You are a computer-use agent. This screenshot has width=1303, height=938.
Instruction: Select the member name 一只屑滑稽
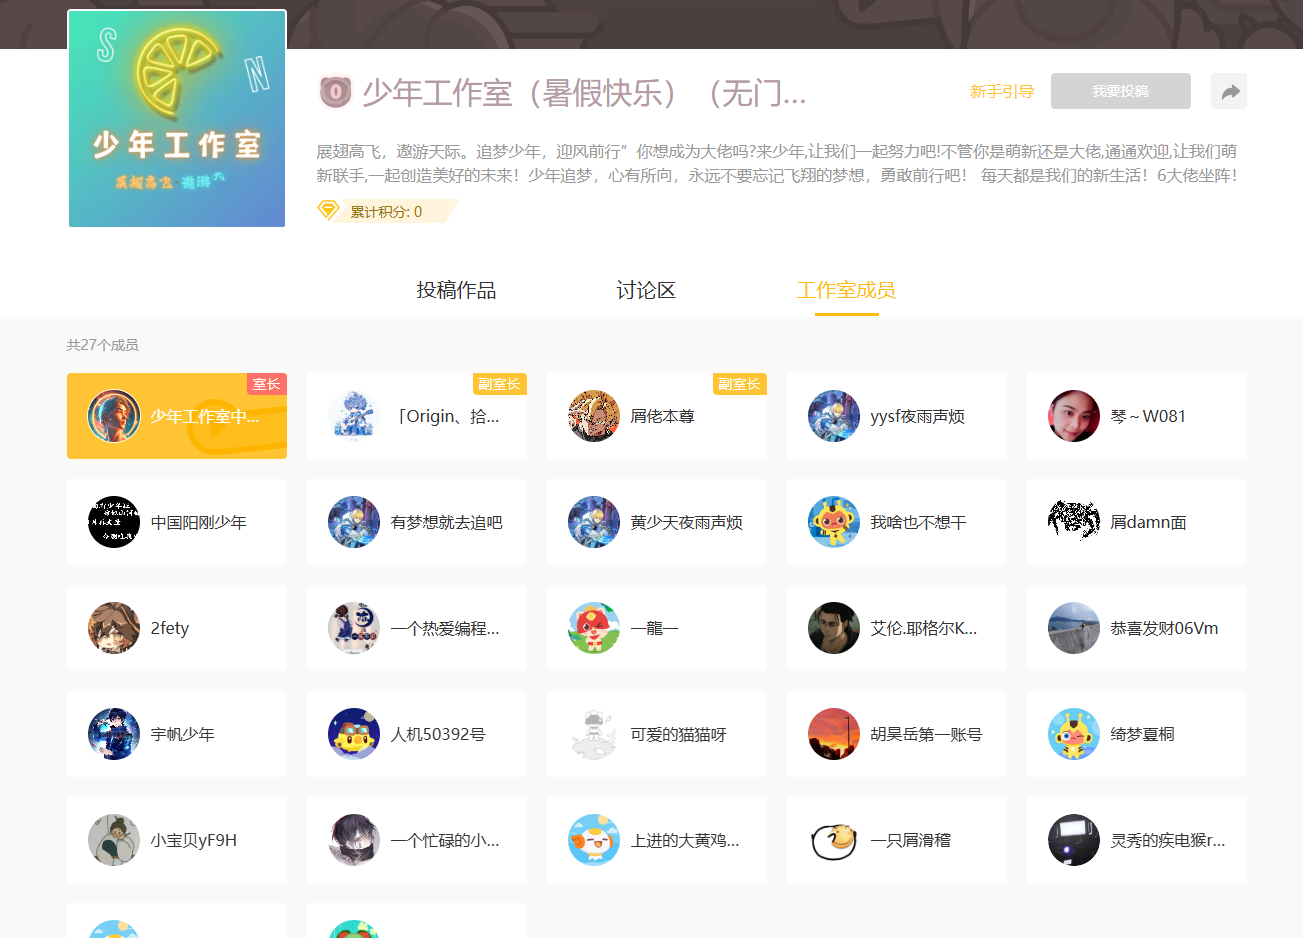pyautogui.click(x=911, y=840)
